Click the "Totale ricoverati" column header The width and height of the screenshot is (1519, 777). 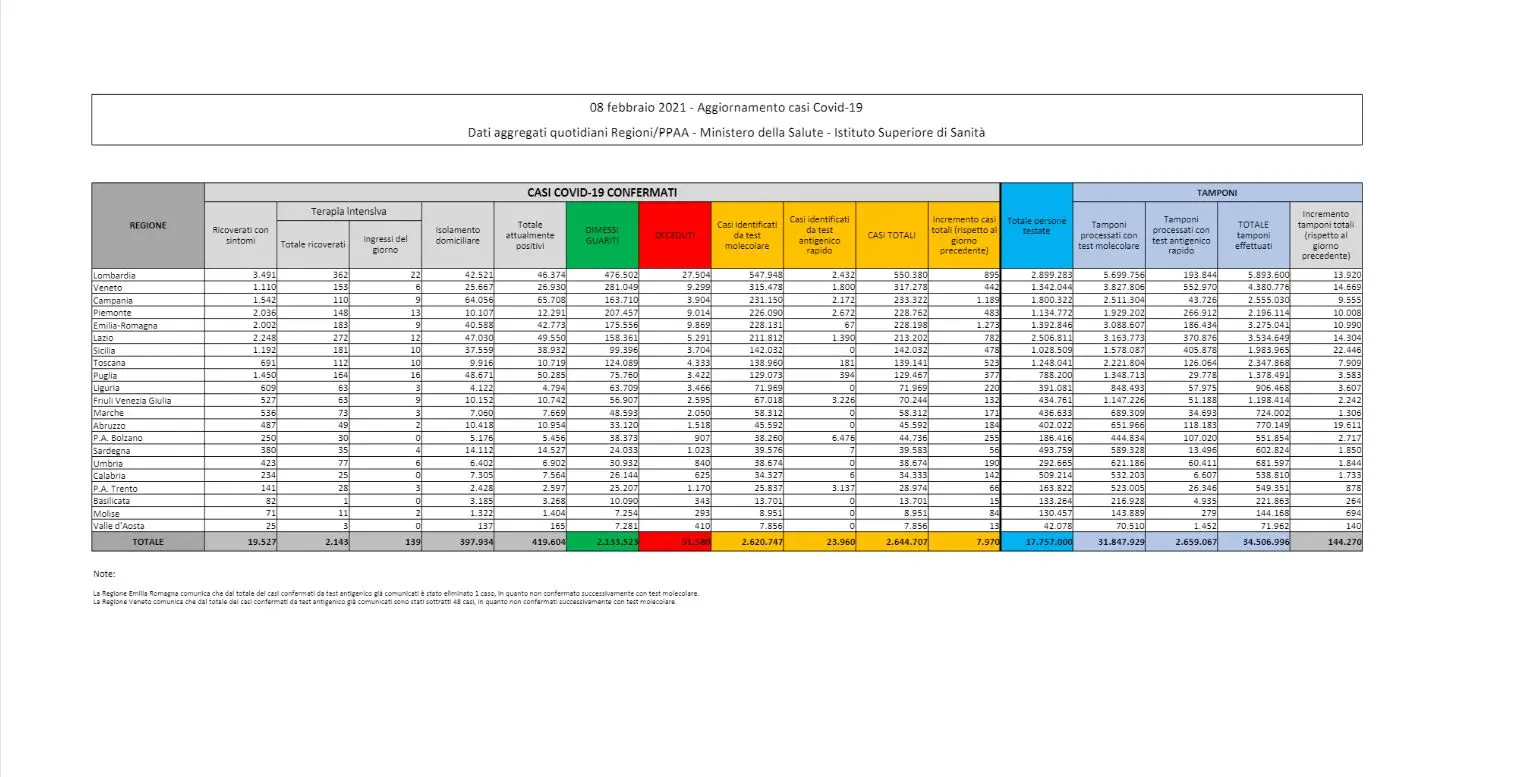point(312,244)
